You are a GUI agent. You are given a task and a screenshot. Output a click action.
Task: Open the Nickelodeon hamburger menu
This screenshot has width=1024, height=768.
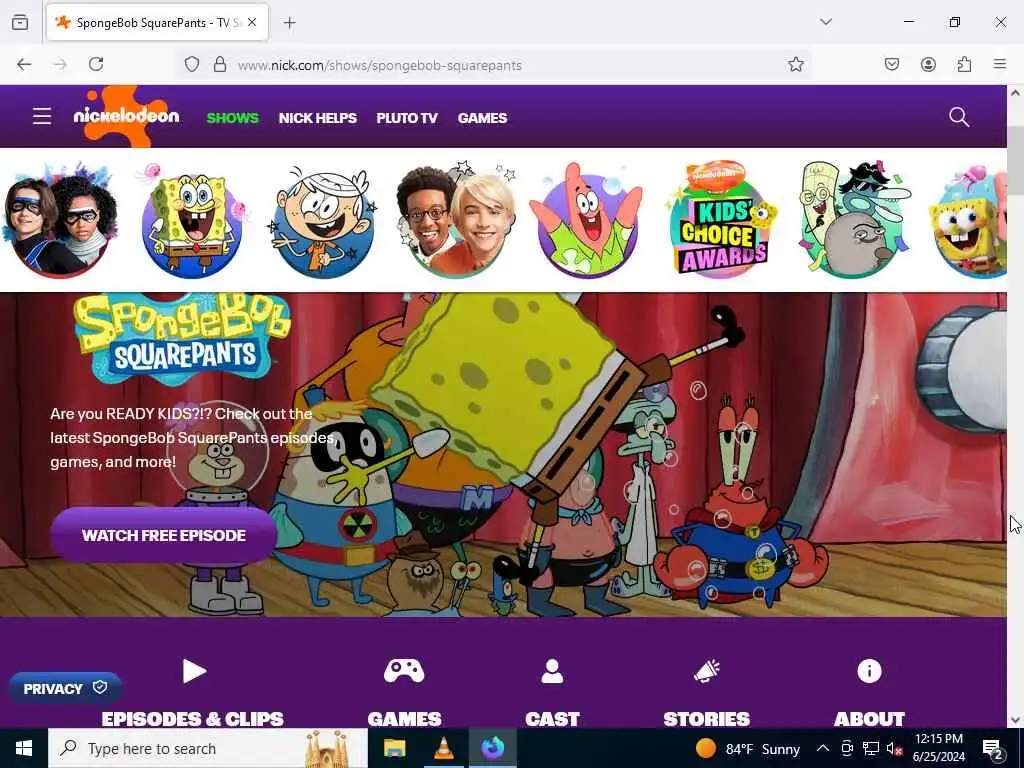(x=42, y=116)
